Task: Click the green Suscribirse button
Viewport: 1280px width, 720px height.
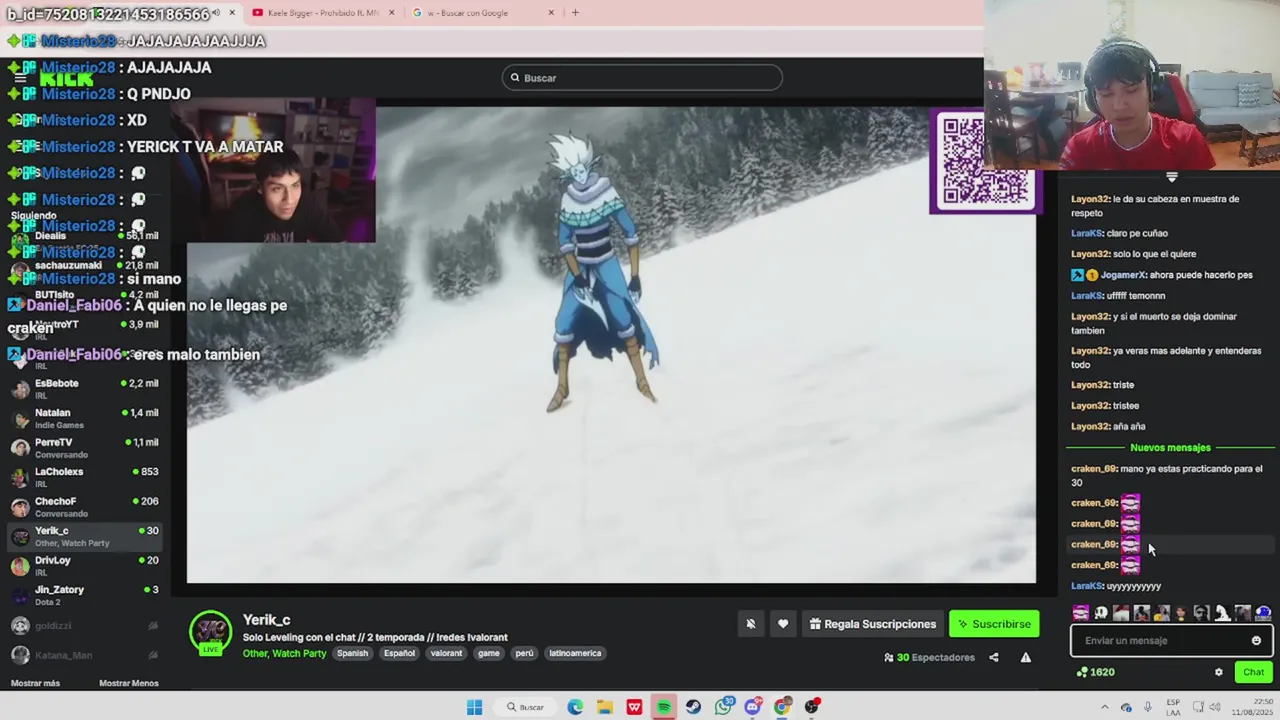Action: (994, 624)
